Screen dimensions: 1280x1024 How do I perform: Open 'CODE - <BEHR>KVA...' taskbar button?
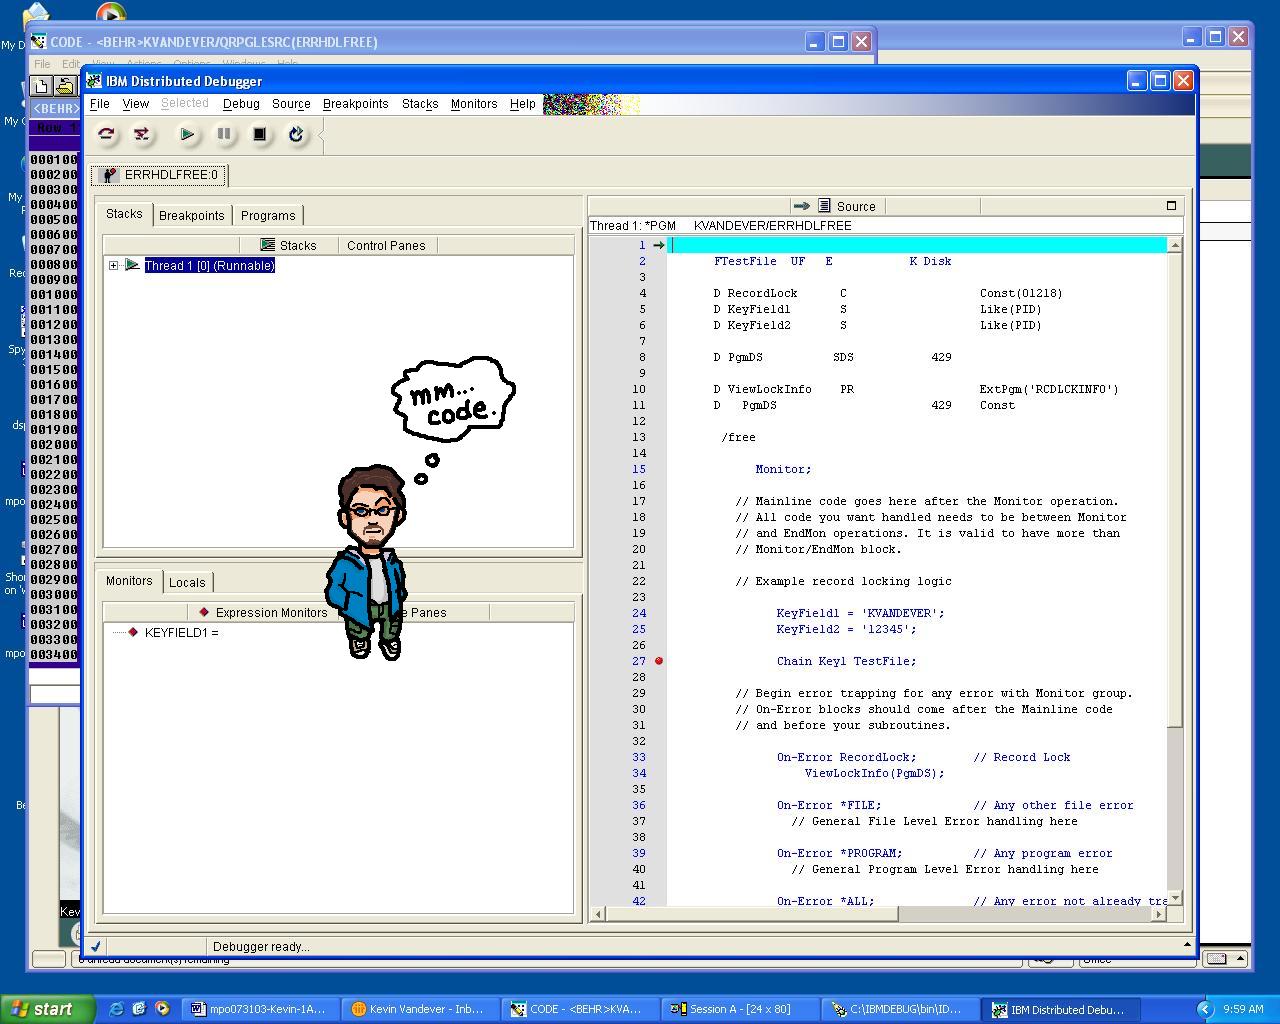[580, 1009]
